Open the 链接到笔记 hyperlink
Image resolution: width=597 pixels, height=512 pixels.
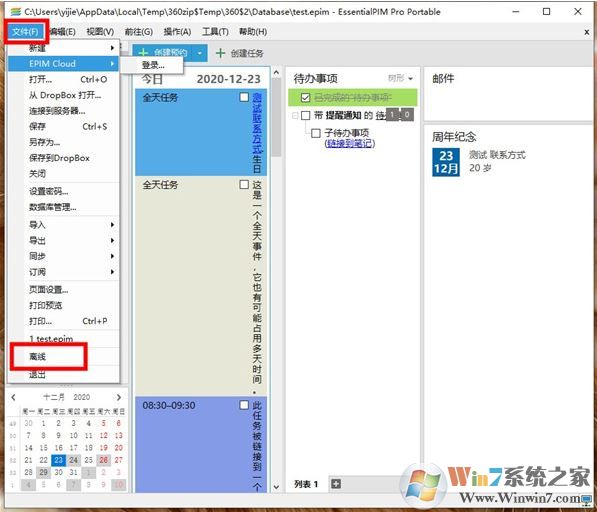coord(350,144)
